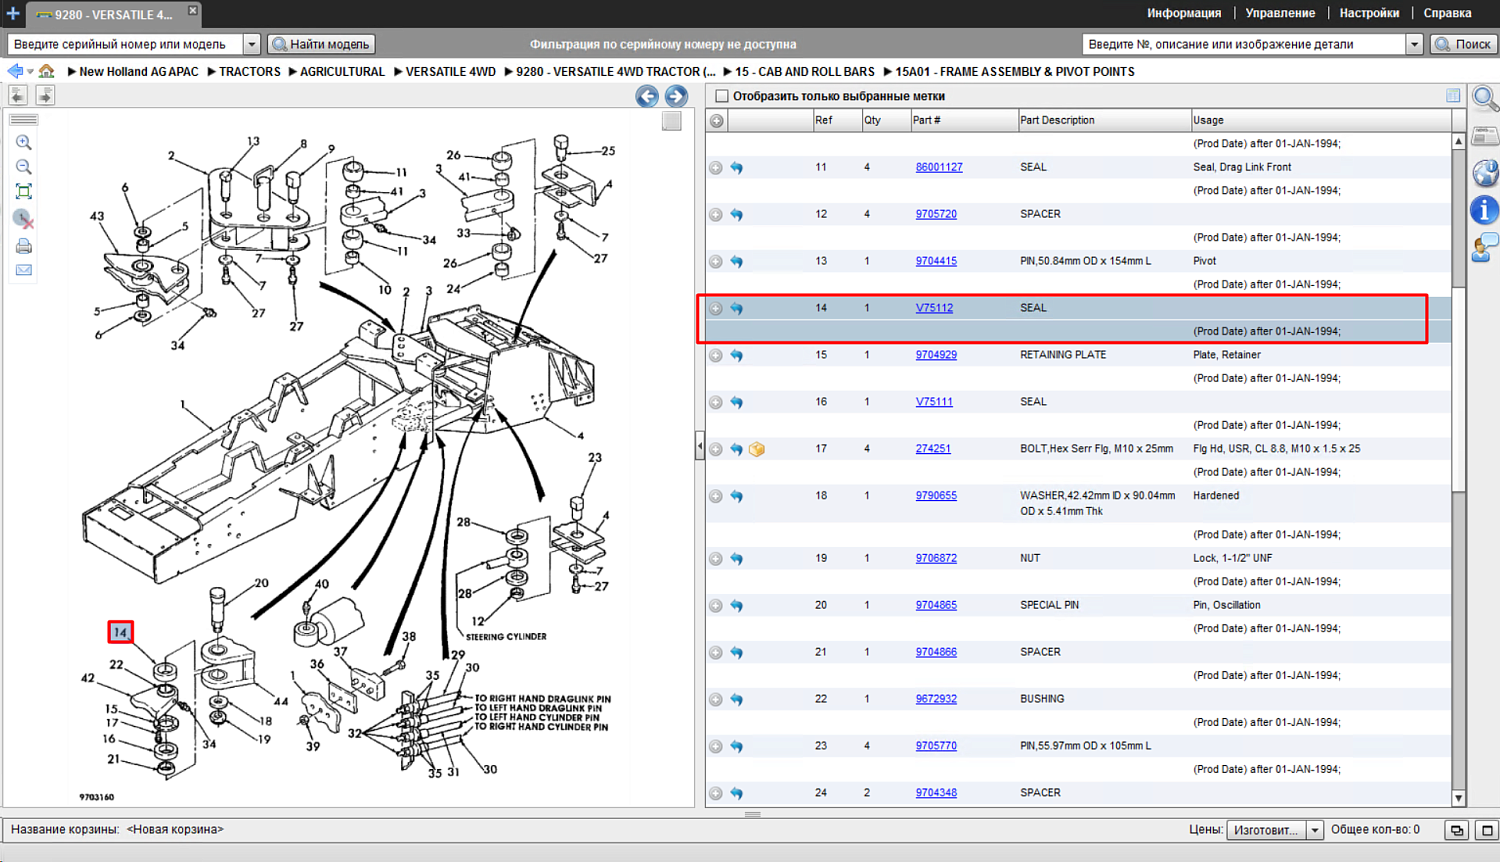Expand details for row Ref 18 WASHER
This screenshot has height=862, width=1500.
point(716,497)
